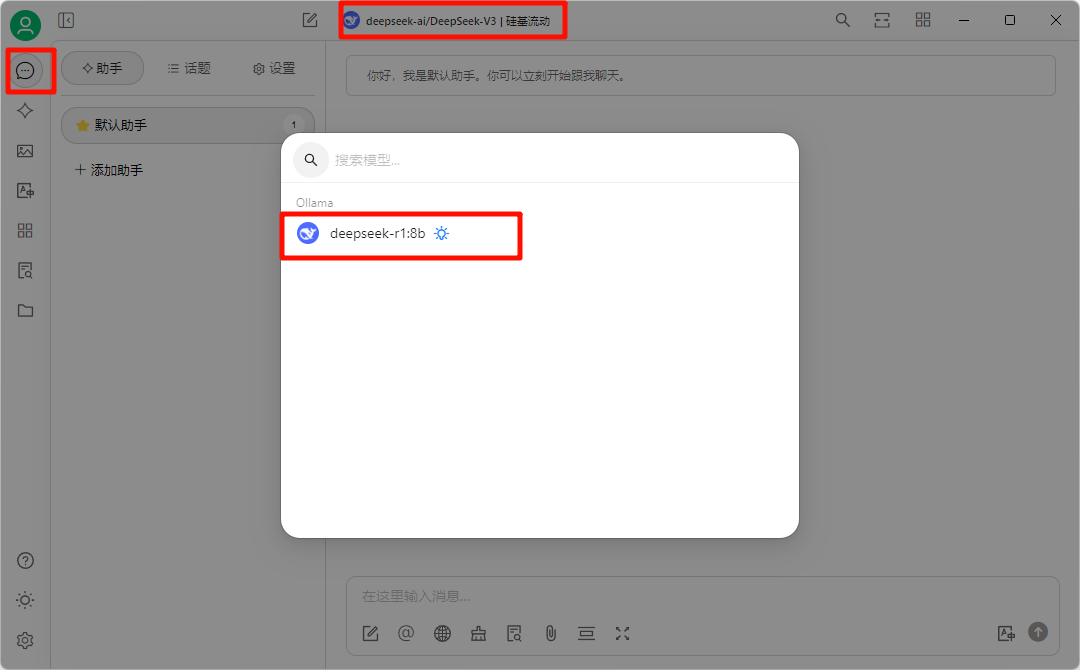Close the Cherry Studio window

[1055, 21]
